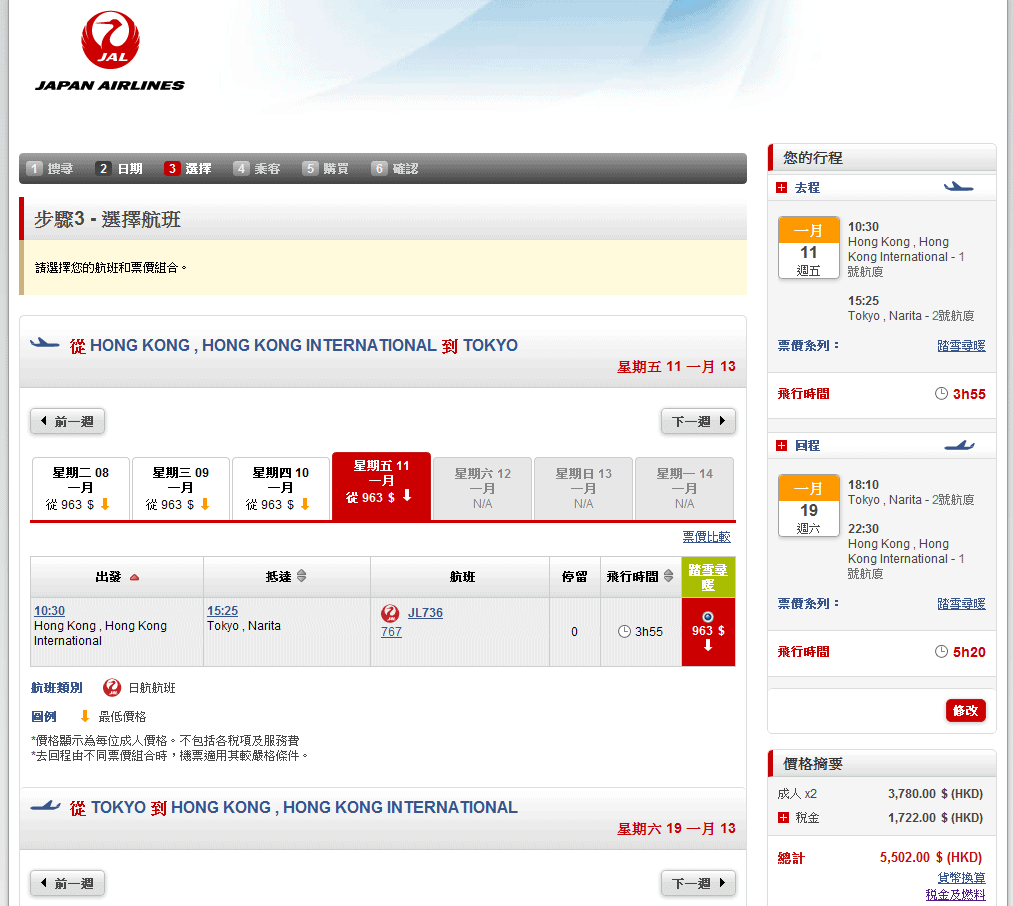Select the 963 $ fare radio button
1013x906 pixels.
pos(708,616)
